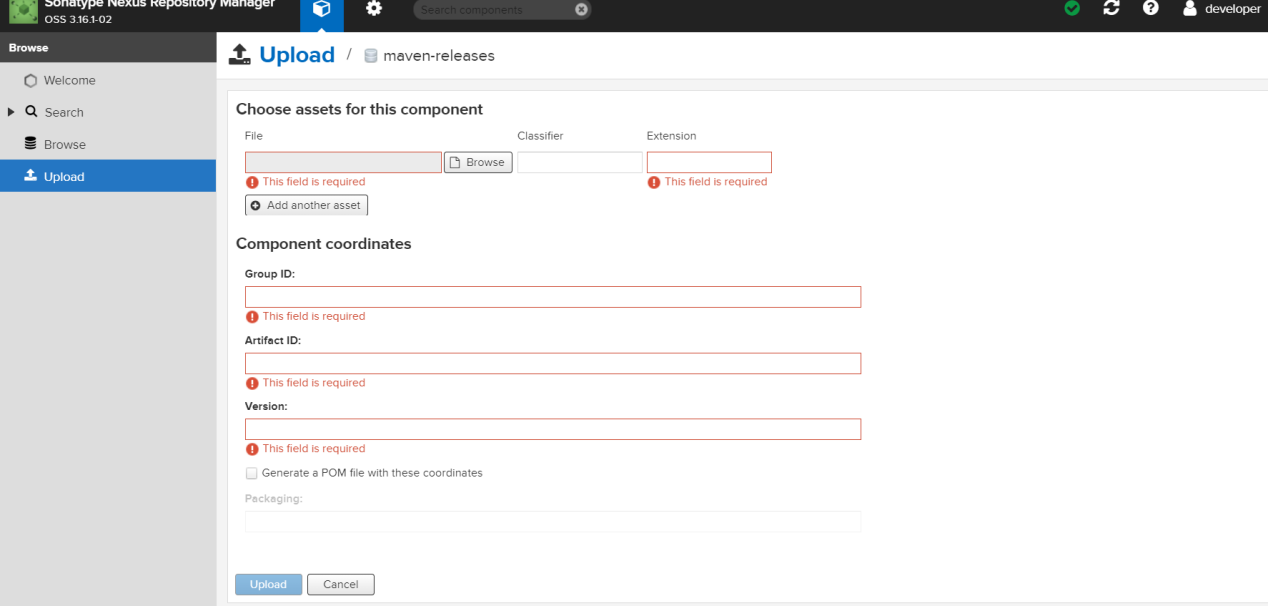Click the Extension input field
Image resolution: width=1268 pixels, height=606 pixels.
[x=709, y=162]
